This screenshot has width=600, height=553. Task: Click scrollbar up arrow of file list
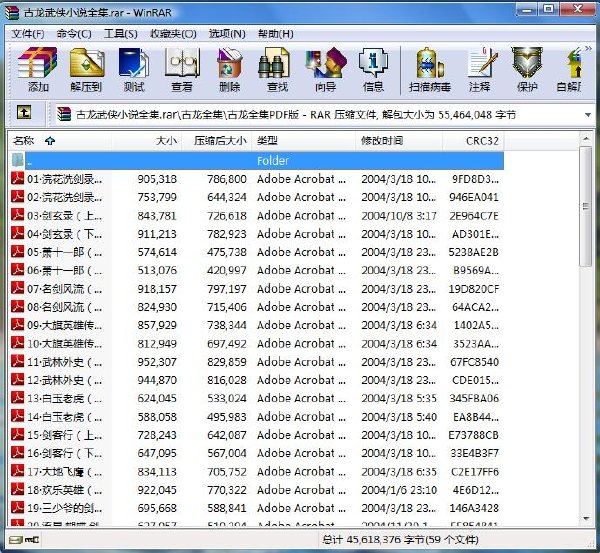click(586, 139)
